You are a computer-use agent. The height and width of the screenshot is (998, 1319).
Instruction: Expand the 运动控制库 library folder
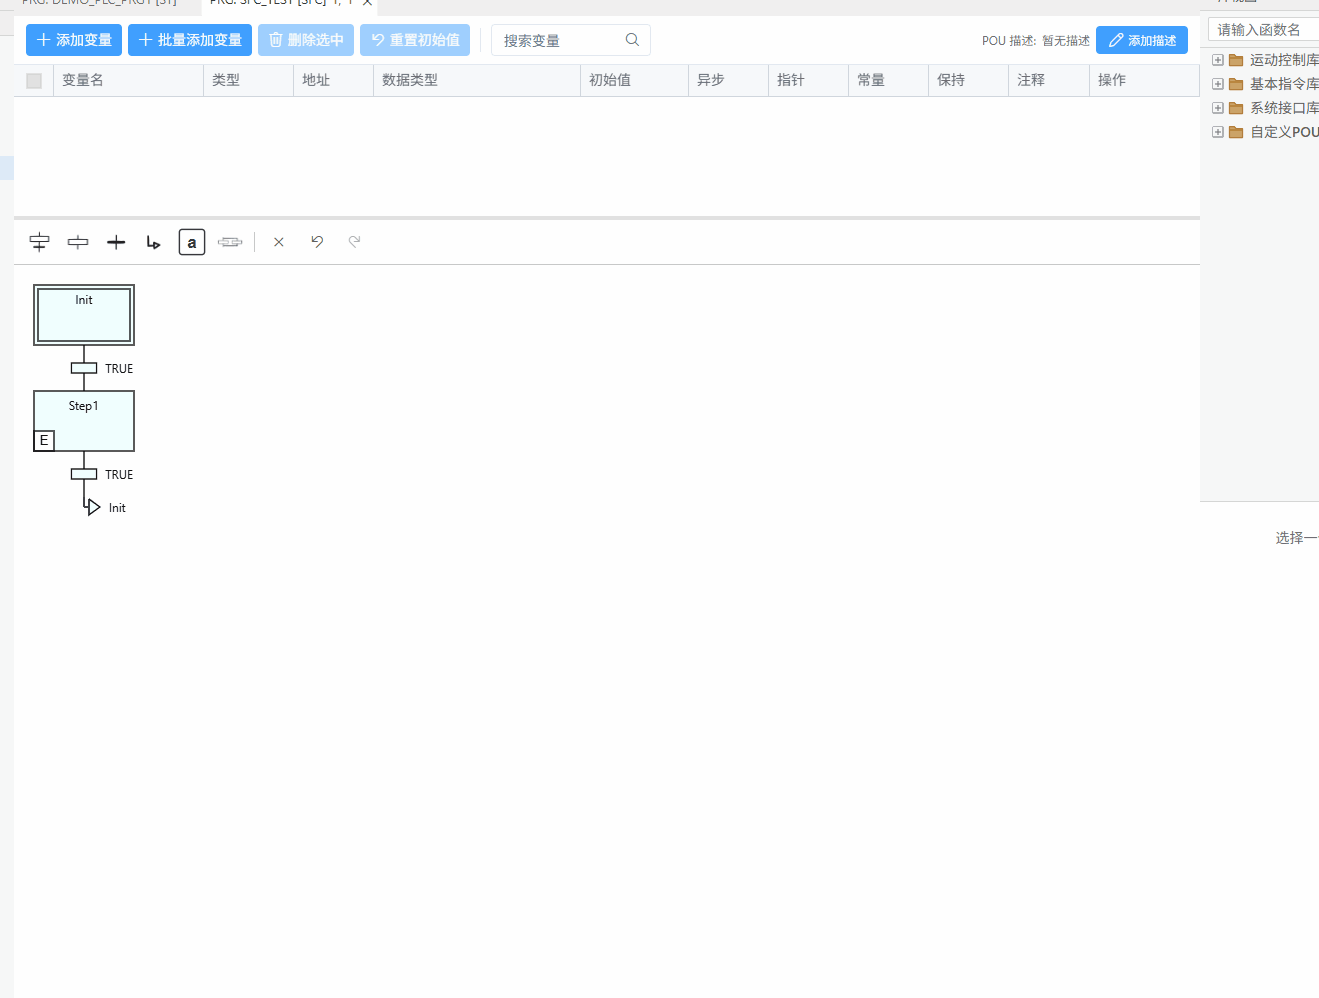click(1218, 60)
